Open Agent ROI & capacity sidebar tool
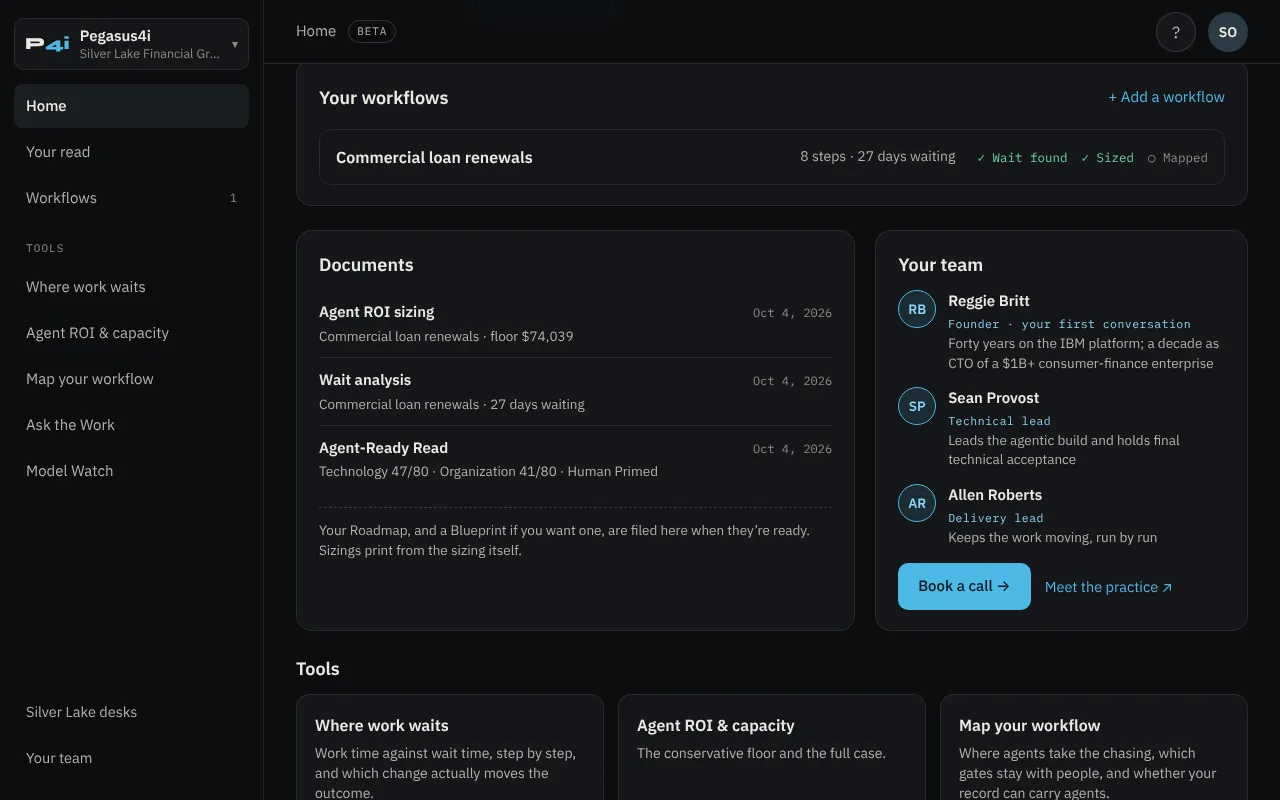The height and width of the screenshot is (800, 1280). click(x=132, y=333)
